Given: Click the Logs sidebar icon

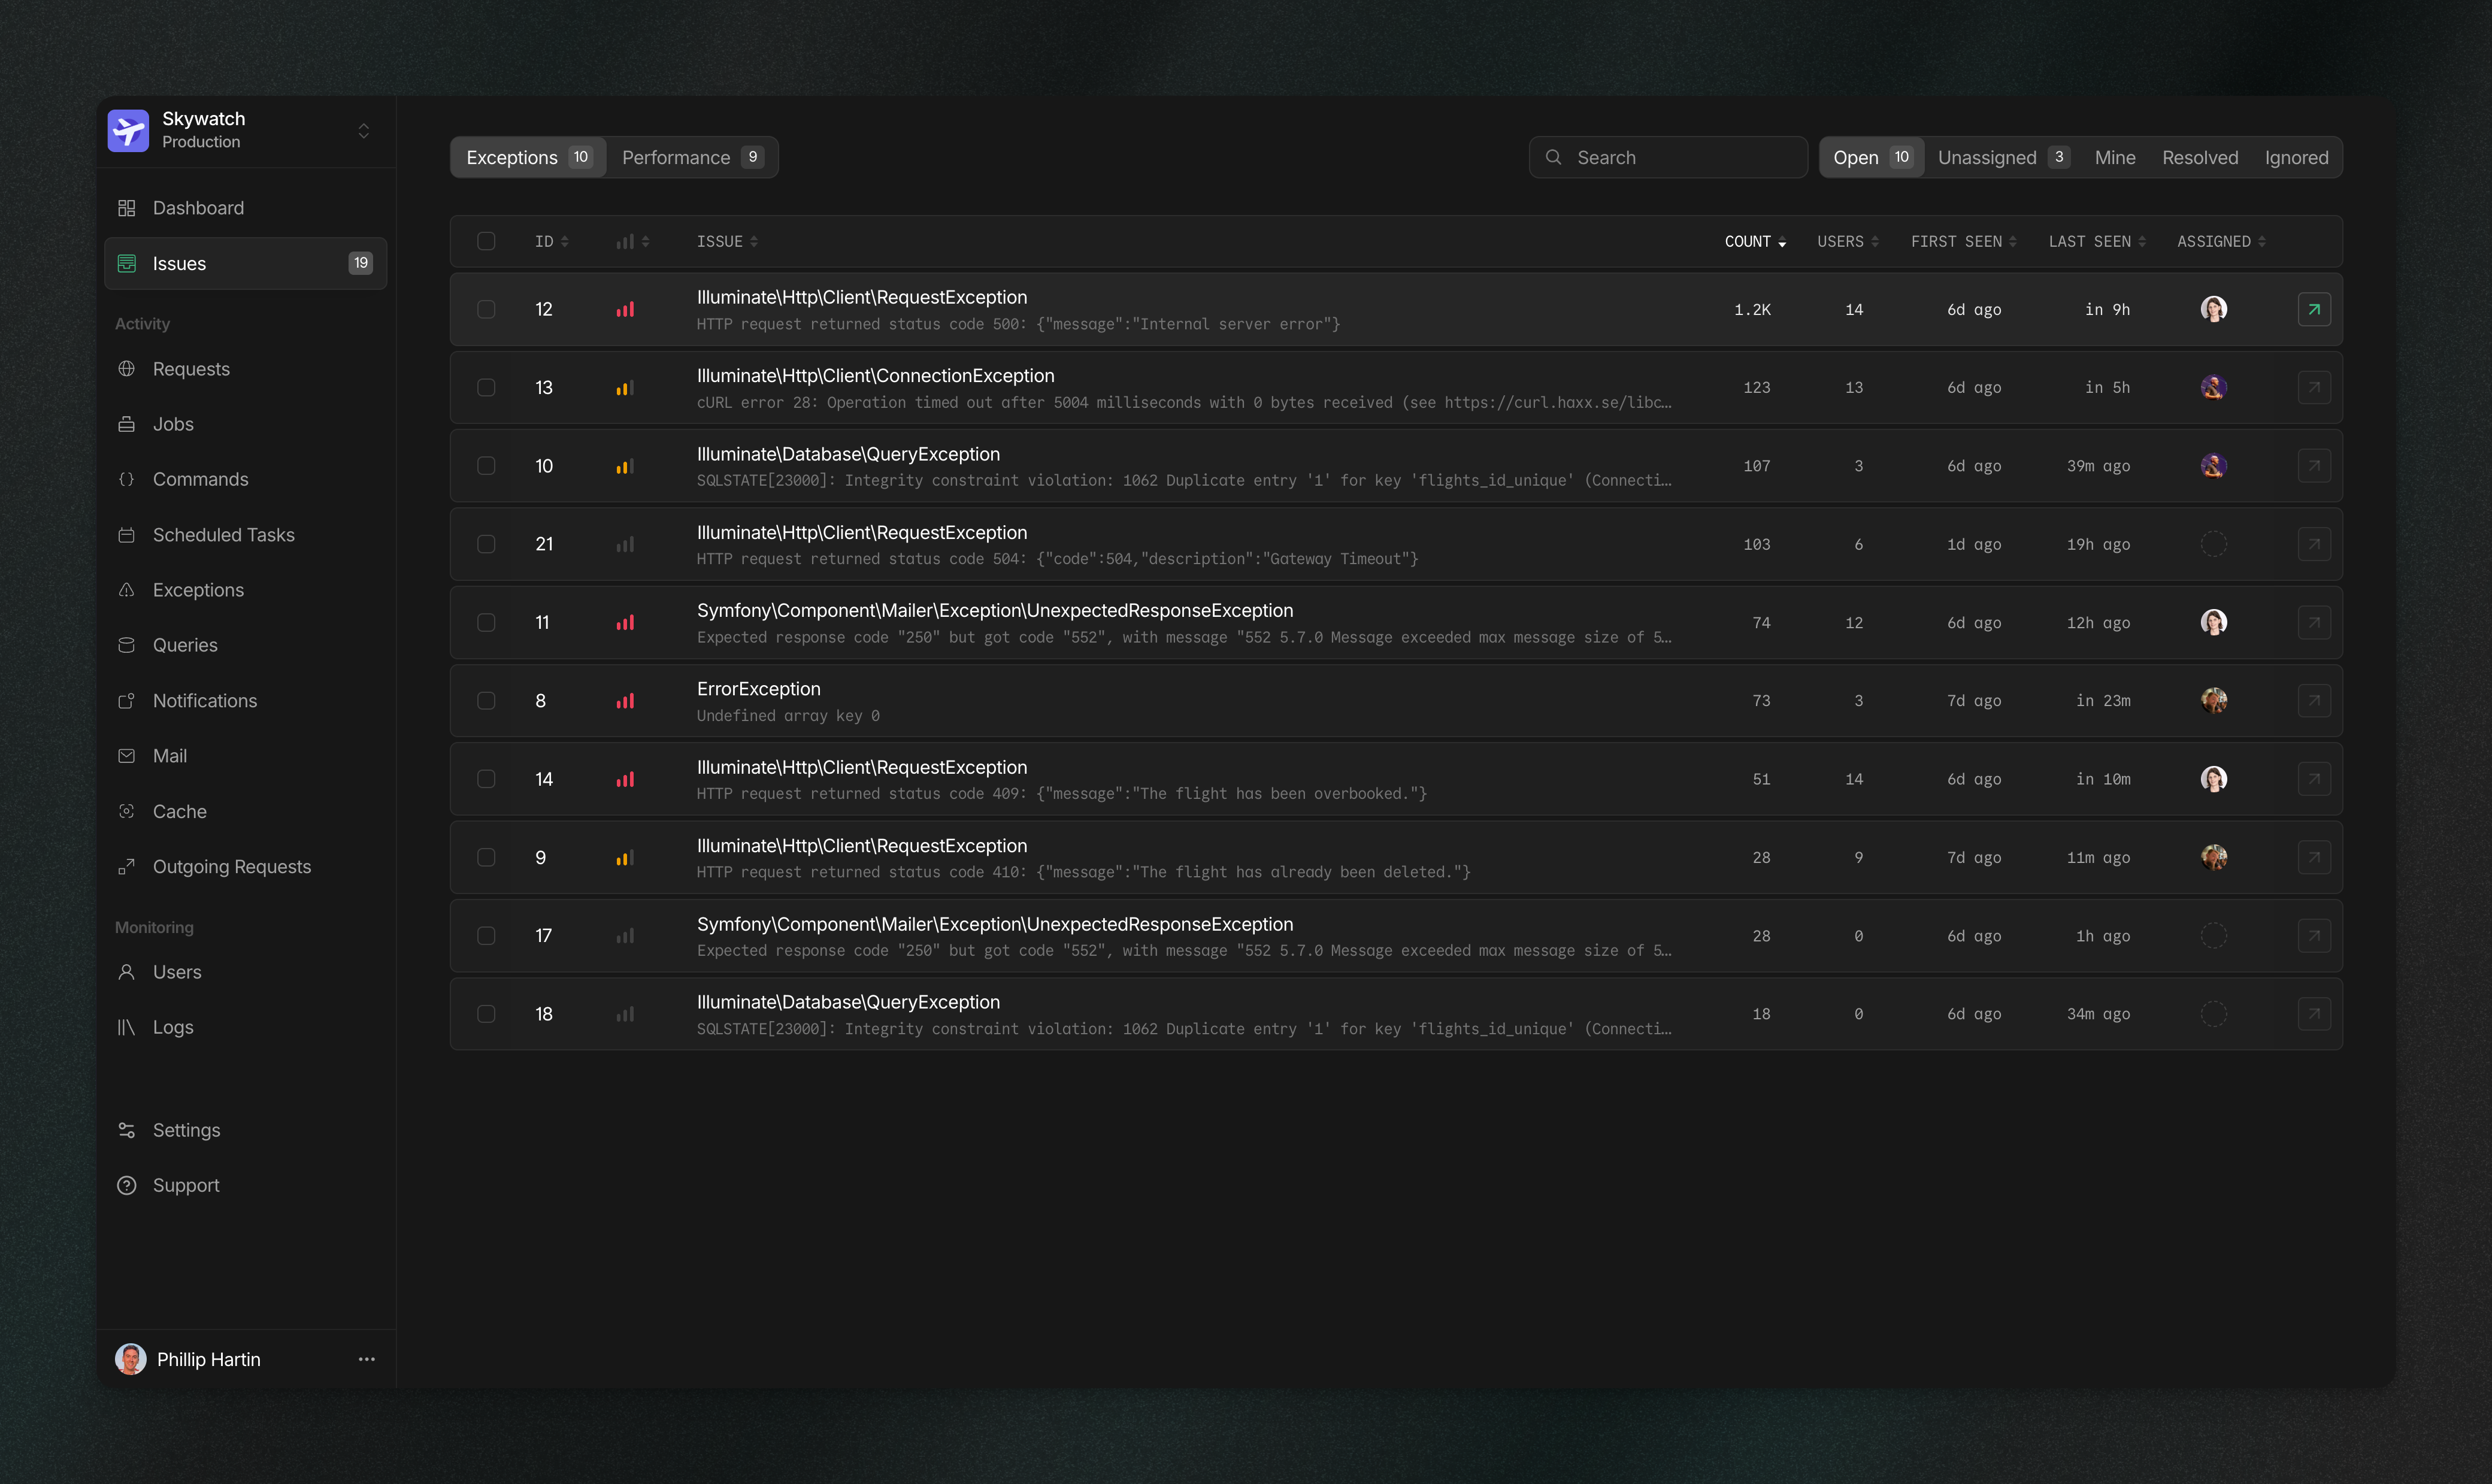Looking at the screenshot, I should tap(126, 1027).
